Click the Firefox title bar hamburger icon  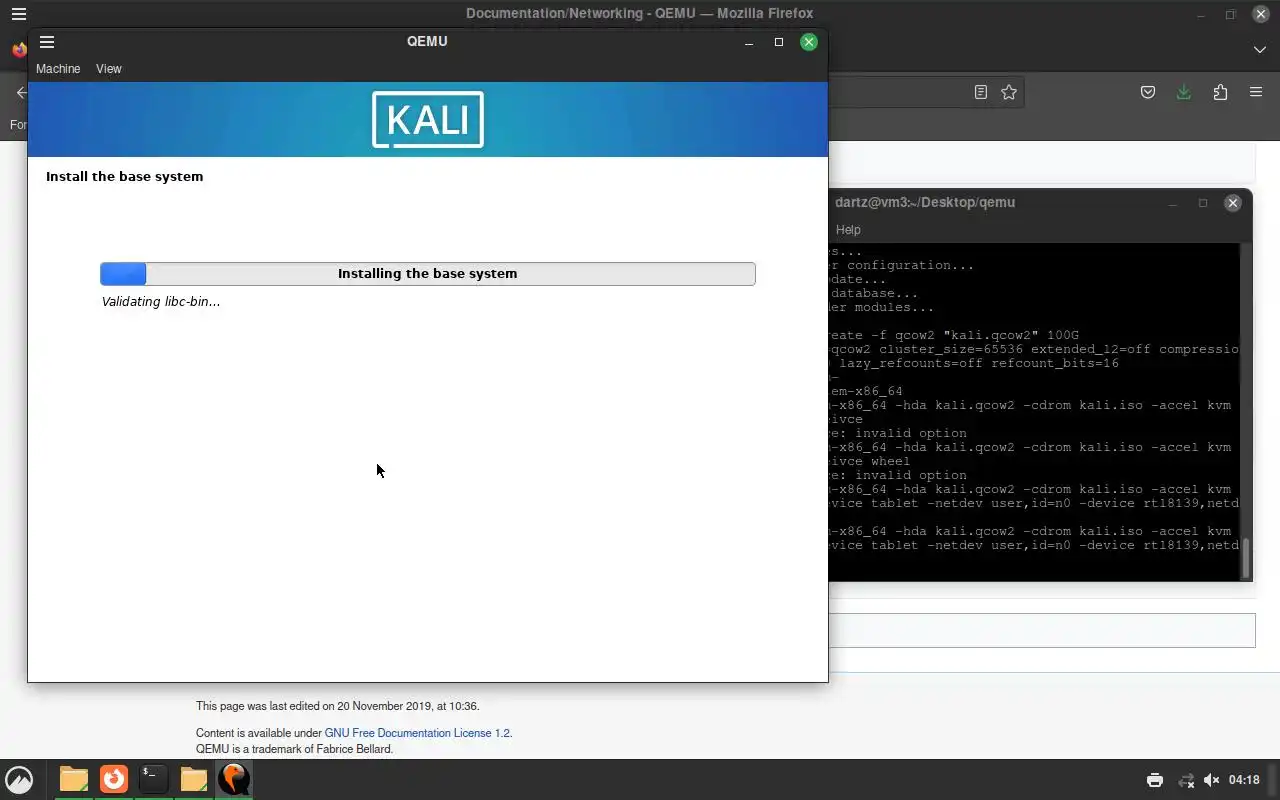point(19,14)
